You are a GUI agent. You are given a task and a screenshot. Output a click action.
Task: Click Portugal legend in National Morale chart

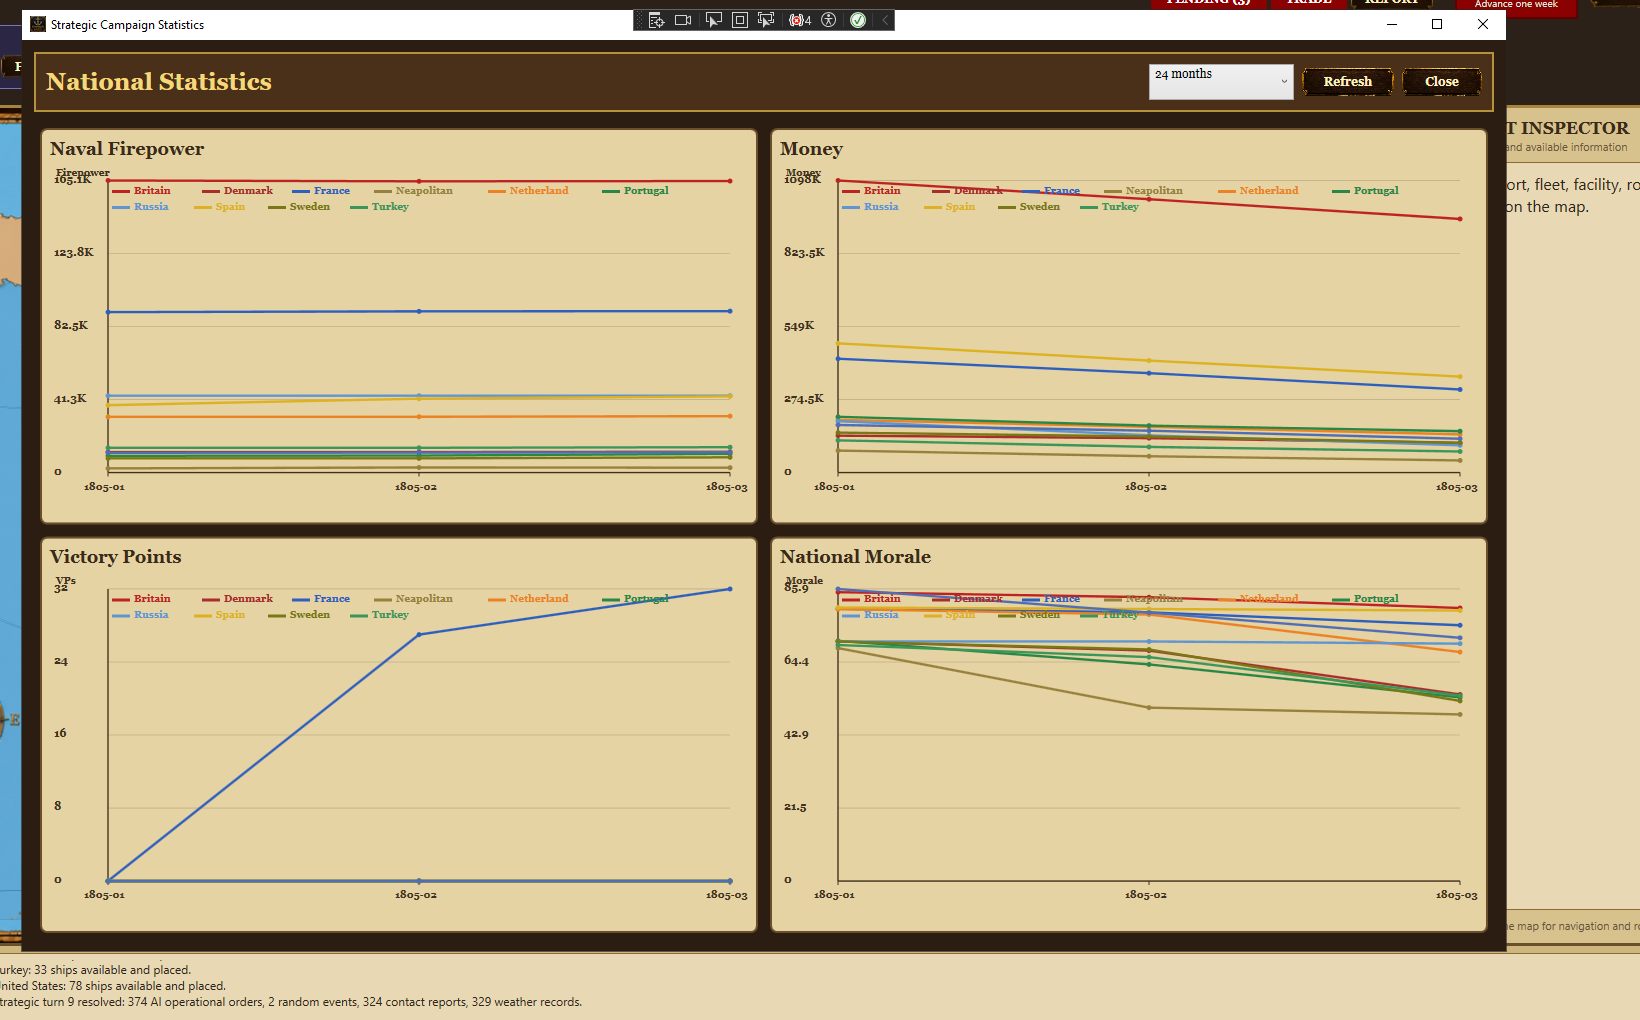tap(1365, 599)
